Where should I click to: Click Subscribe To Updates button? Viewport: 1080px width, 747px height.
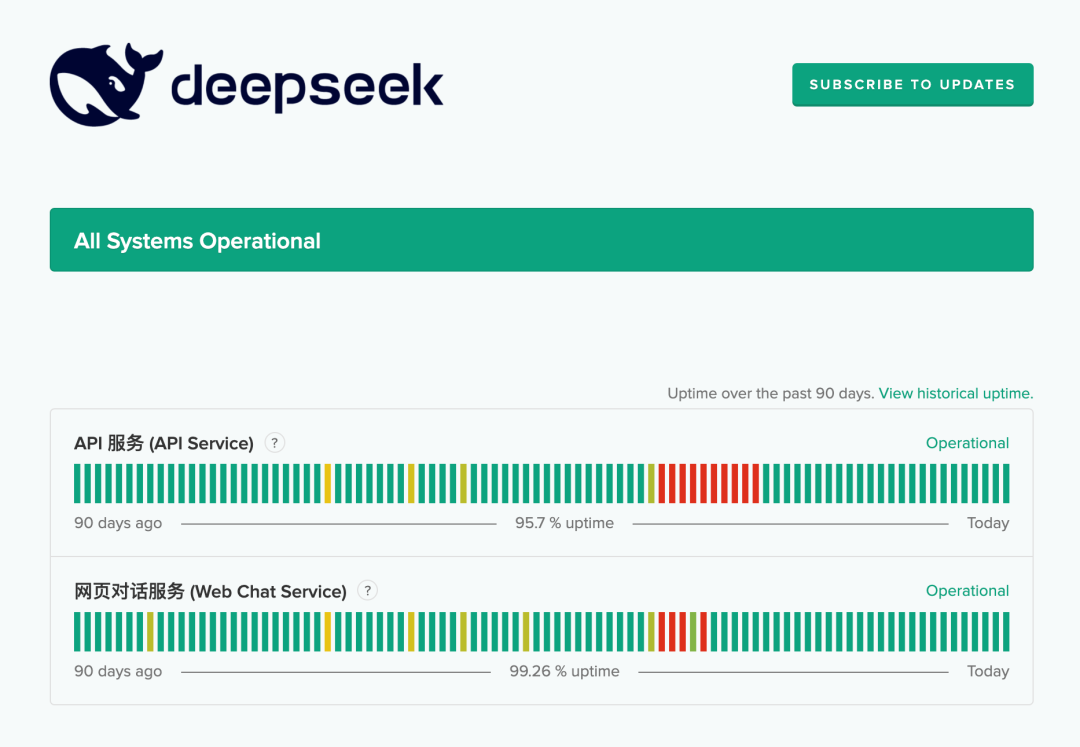[912, 85]
